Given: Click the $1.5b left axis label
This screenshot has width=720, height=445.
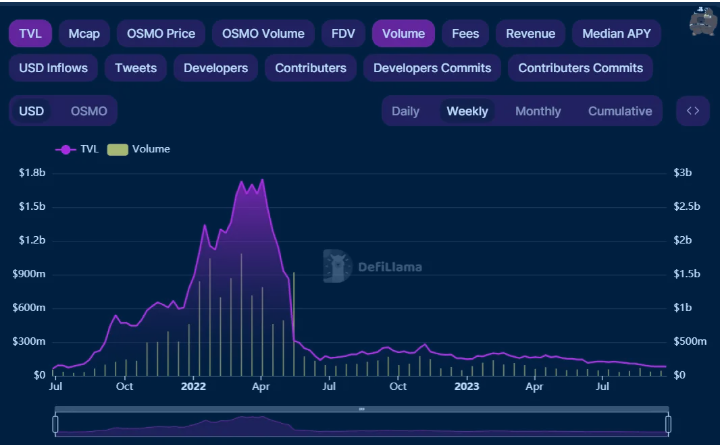Looking at the screenshot, I should [32, 207].
